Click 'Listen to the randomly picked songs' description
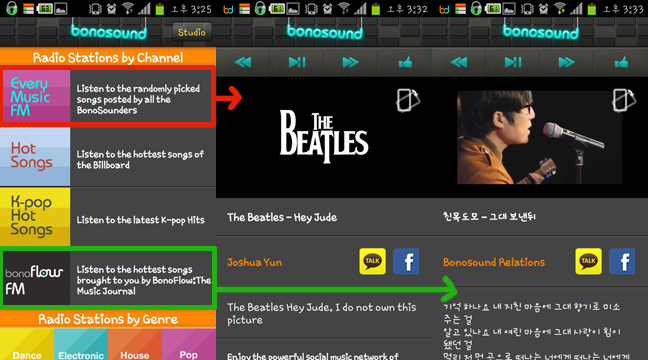 [138, 100]
